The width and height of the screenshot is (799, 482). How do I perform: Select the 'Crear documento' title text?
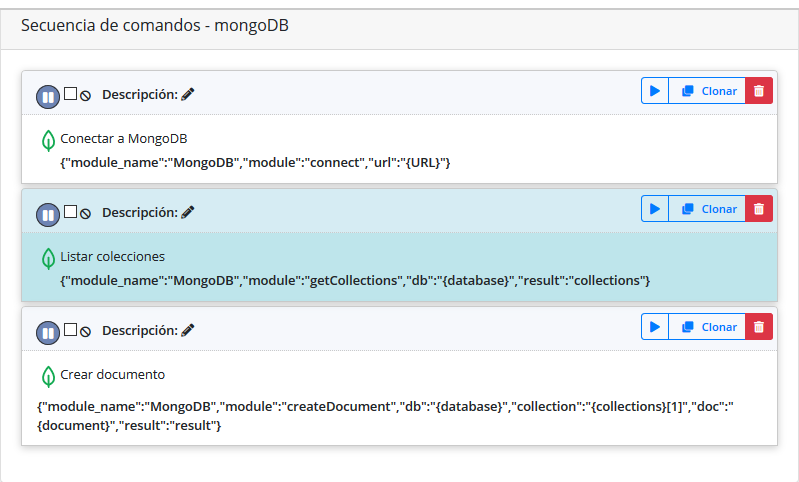pyautogui.click(x=113, y=374)
